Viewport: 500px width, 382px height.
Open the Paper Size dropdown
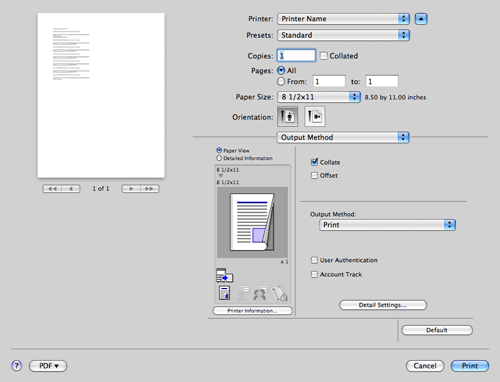pyautogui.click(x=319, y=97)
